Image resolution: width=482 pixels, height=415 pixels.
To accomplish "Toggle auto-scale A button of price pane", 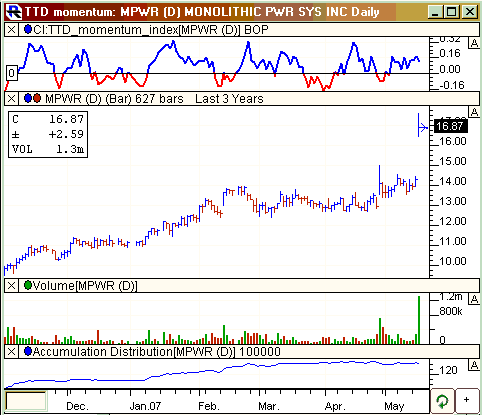I will pos(474,112).
